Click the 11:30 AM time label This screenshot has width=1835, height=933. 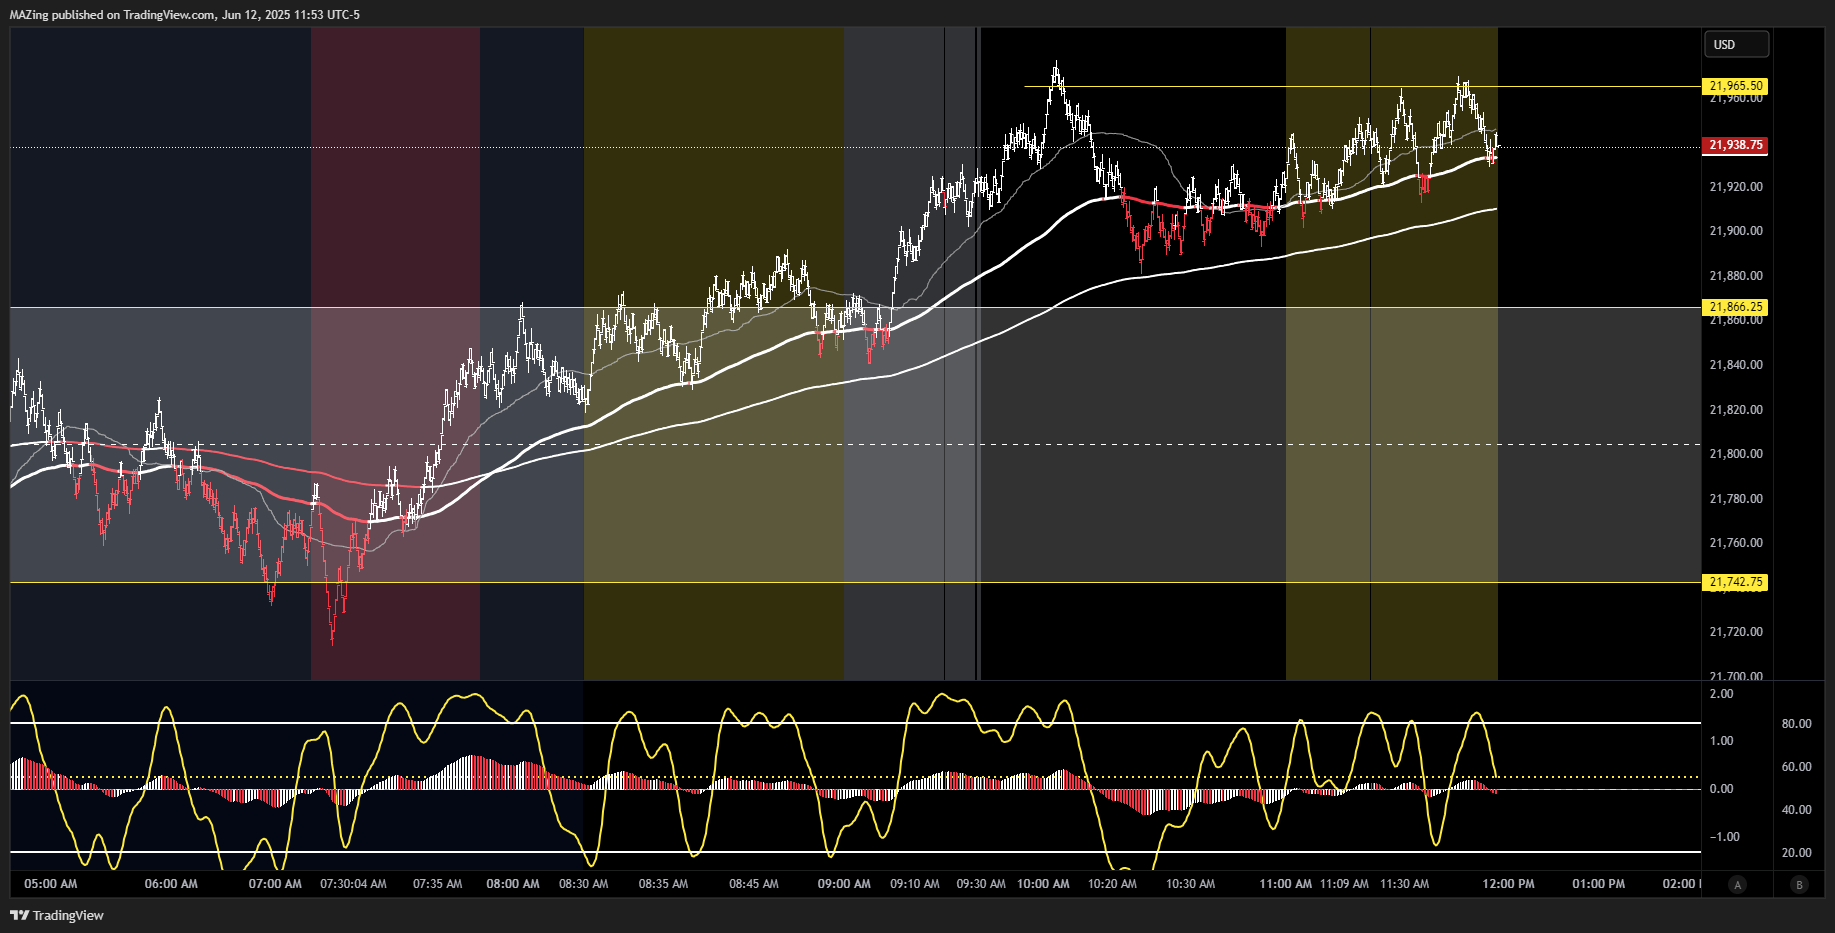pyautogui.click(x=1405, y=884)
